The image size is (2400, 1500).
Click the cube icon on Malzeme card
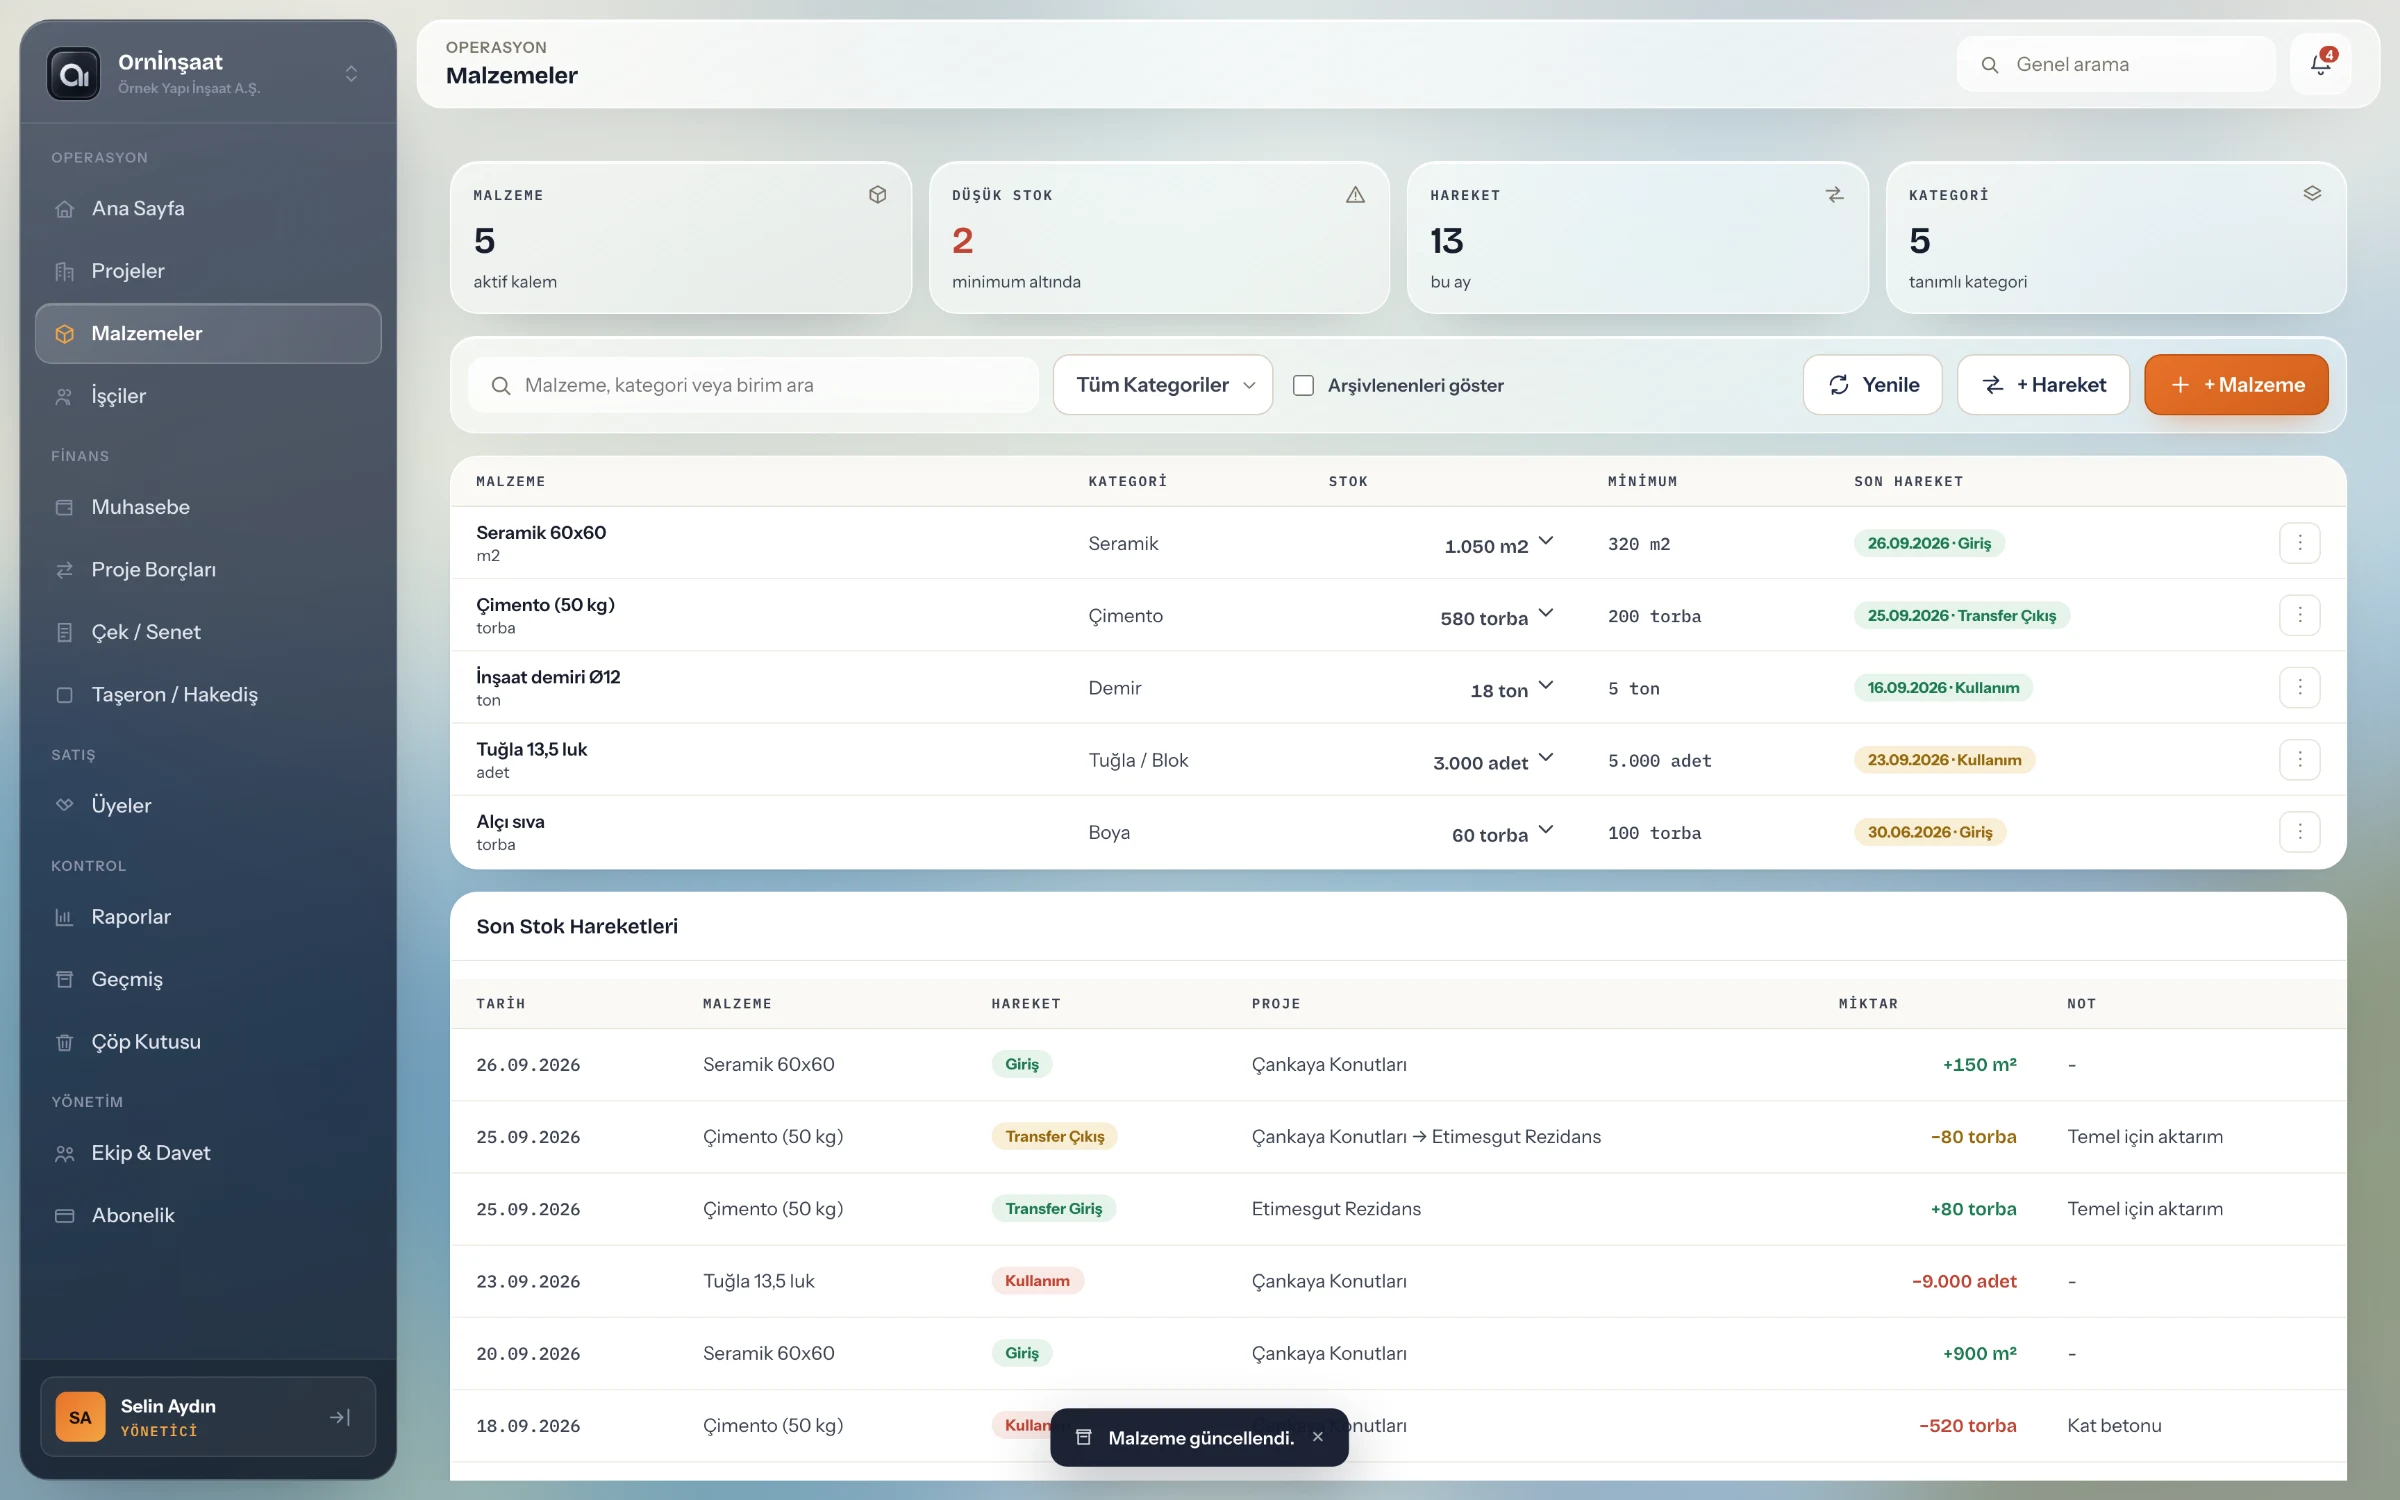click(x=877, y=195)
